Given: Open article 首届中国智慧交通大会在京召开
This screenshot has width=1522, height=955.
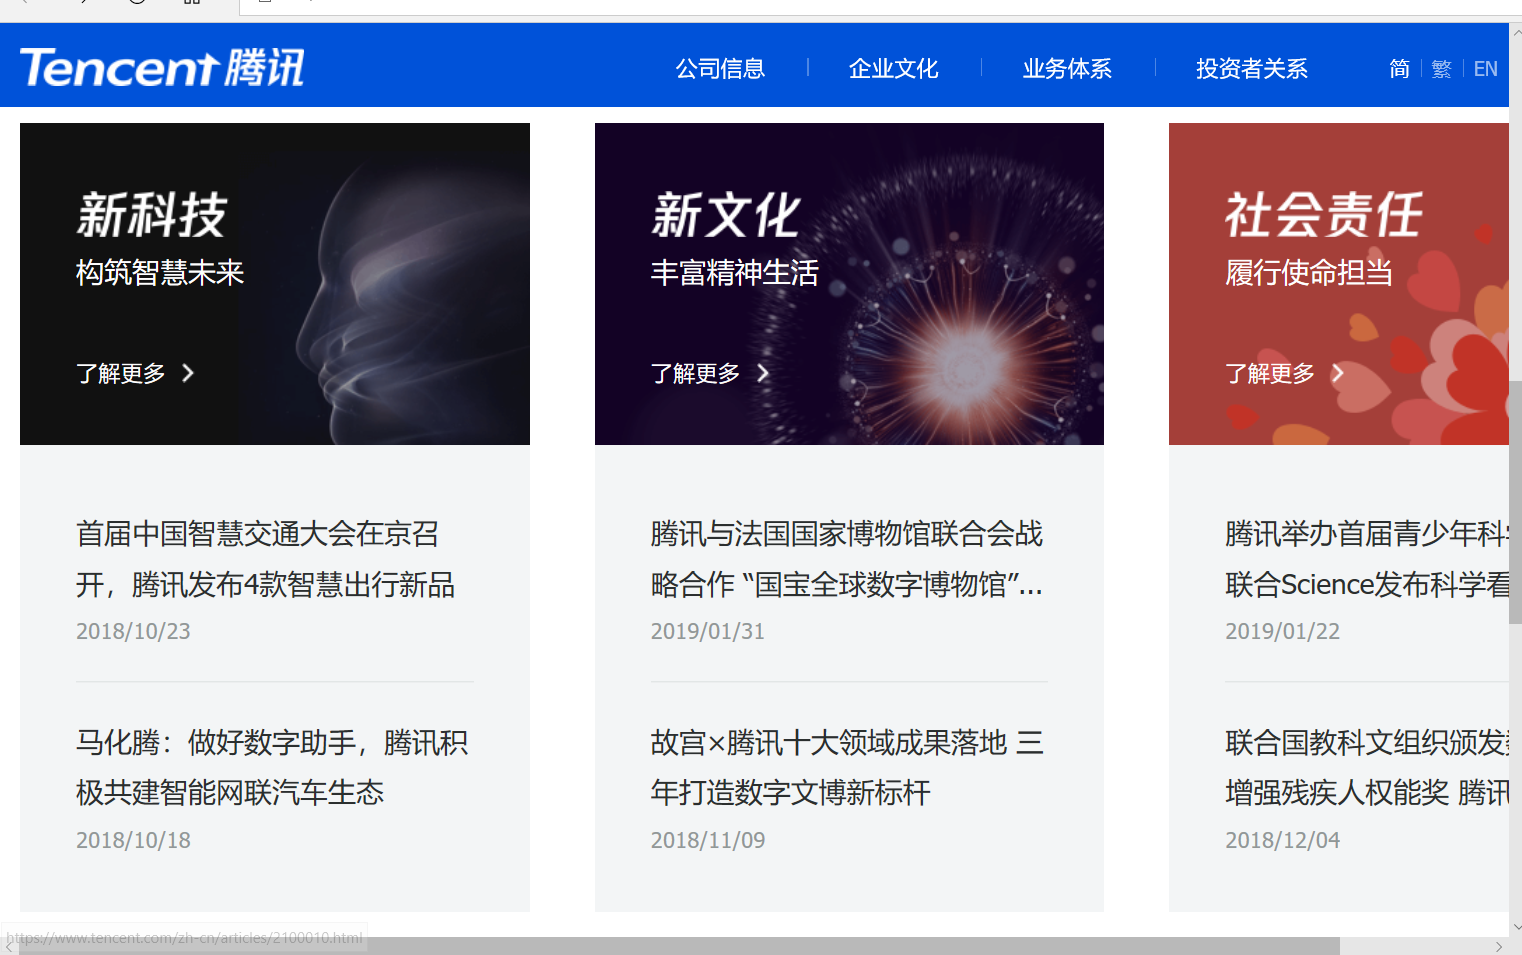Looking at the screenshot, I should (265, 559).
